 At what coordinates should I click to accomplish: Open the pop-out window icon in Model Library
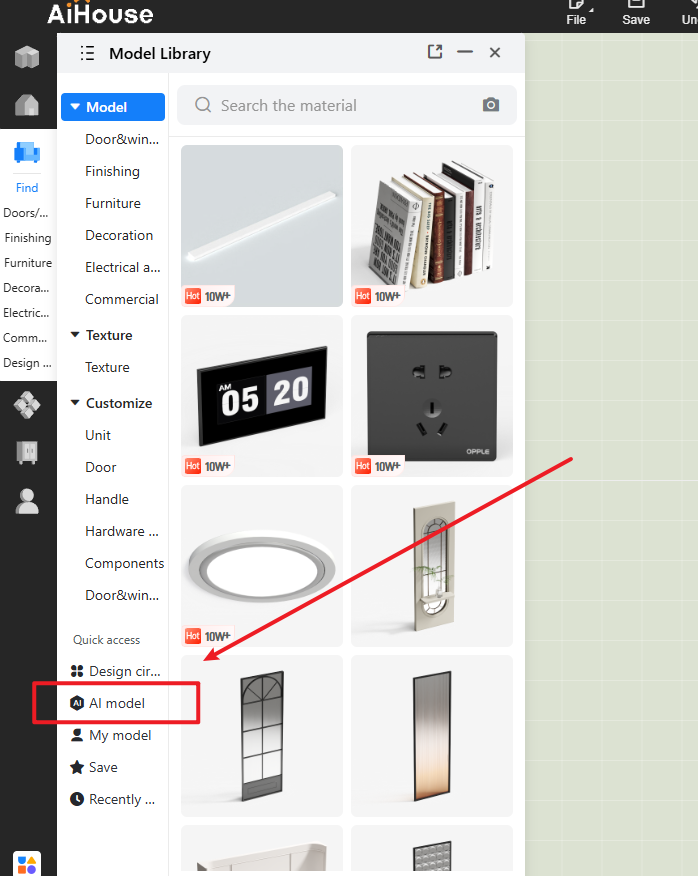[x=435, y=52]
